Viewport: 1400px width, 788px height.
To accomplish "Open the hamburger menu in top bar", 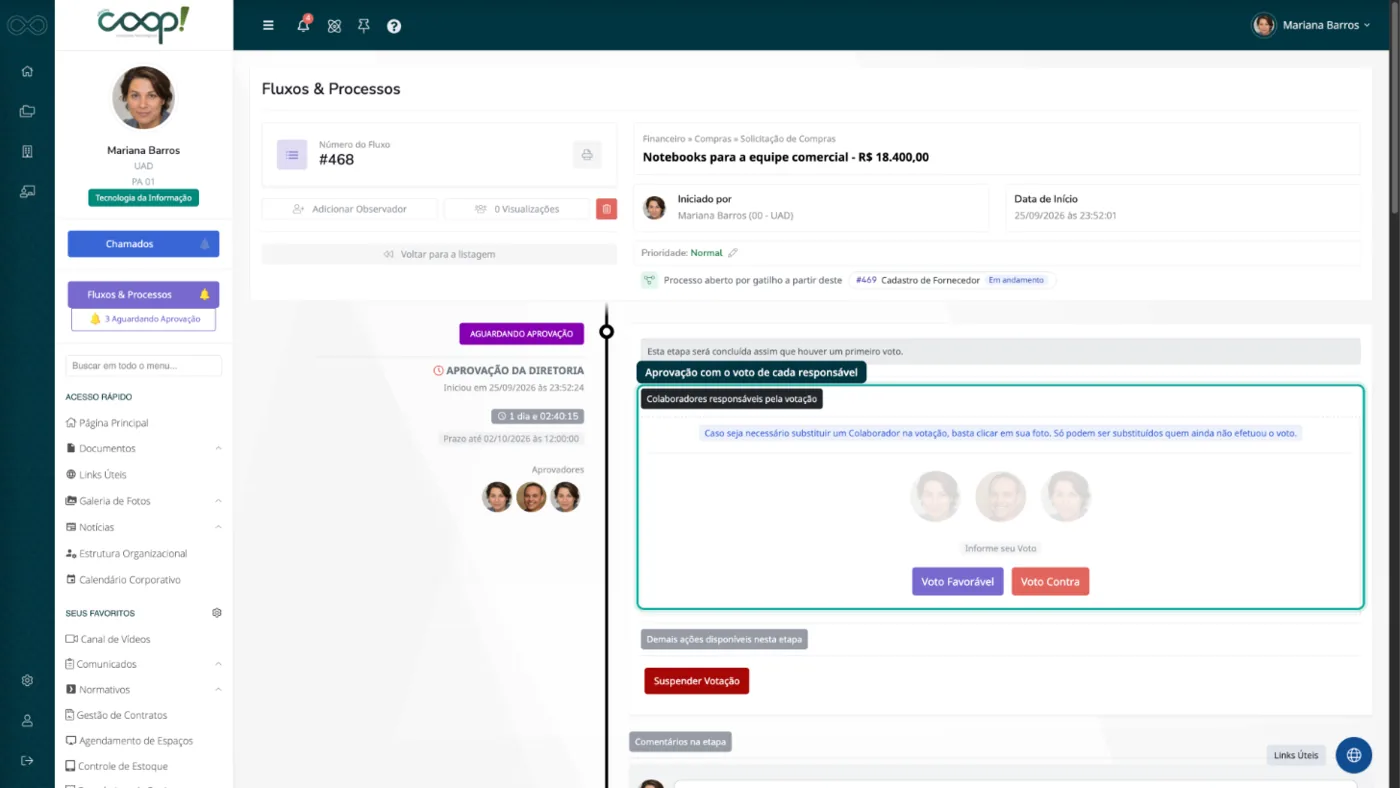I will coord(268,26).
